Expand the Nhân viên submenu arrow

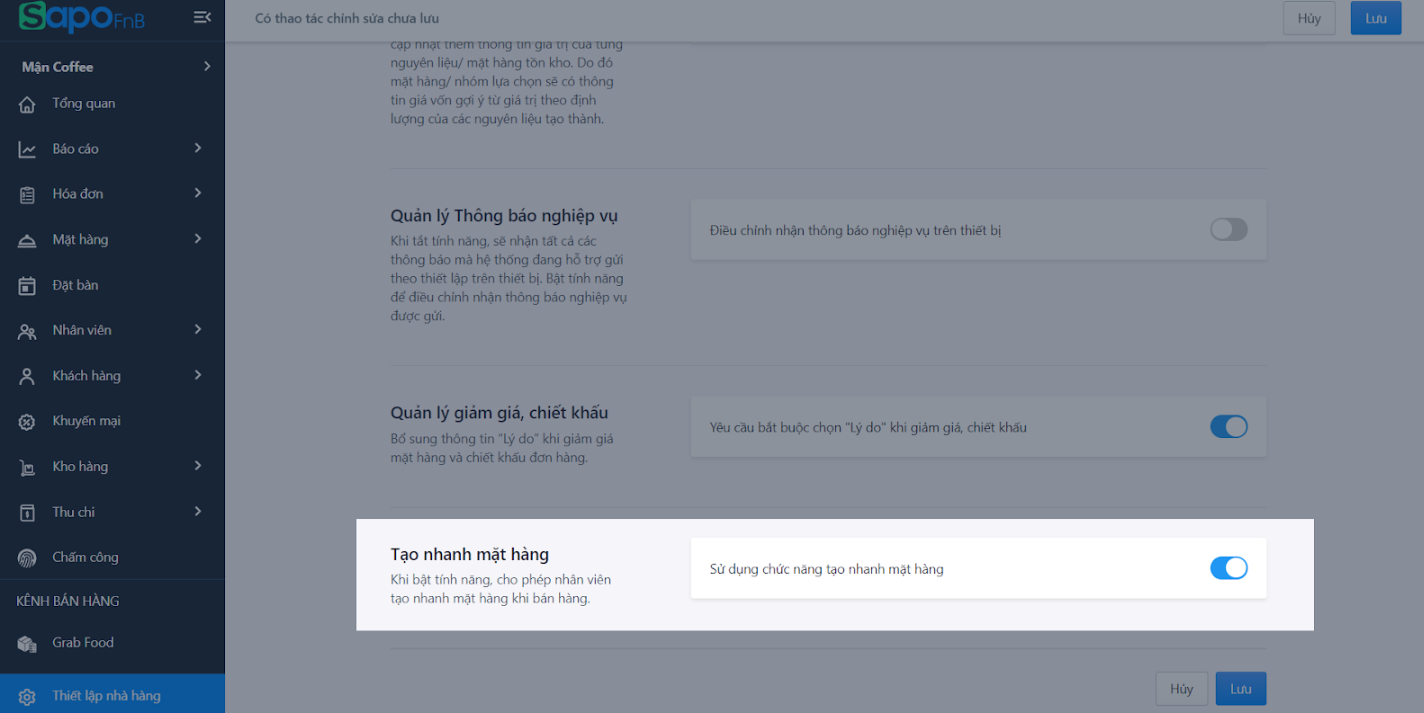pyautogui.click(x=198, y=330)
